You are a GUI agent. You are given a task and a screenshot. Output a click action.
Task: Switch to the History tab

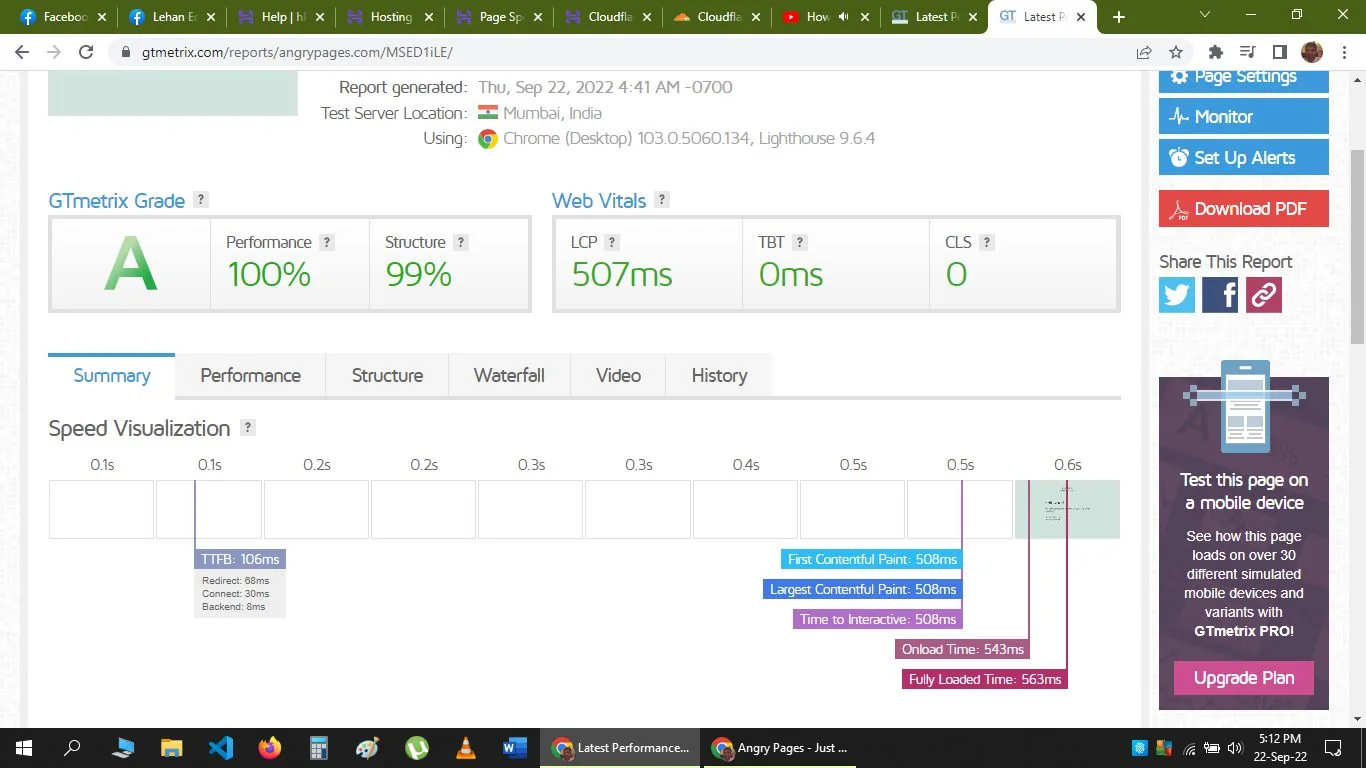719,375
